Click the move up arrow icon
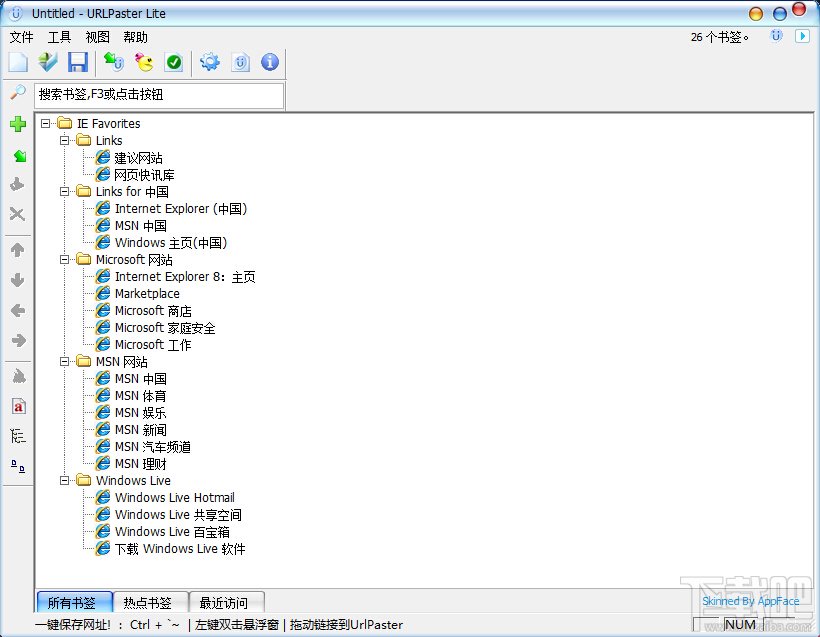The image size is (820, 637). [18, 250]
